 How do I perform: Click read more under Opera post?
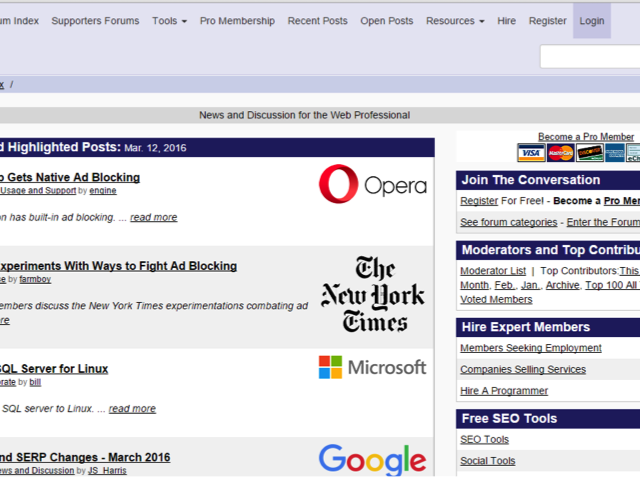click(153, 217)
